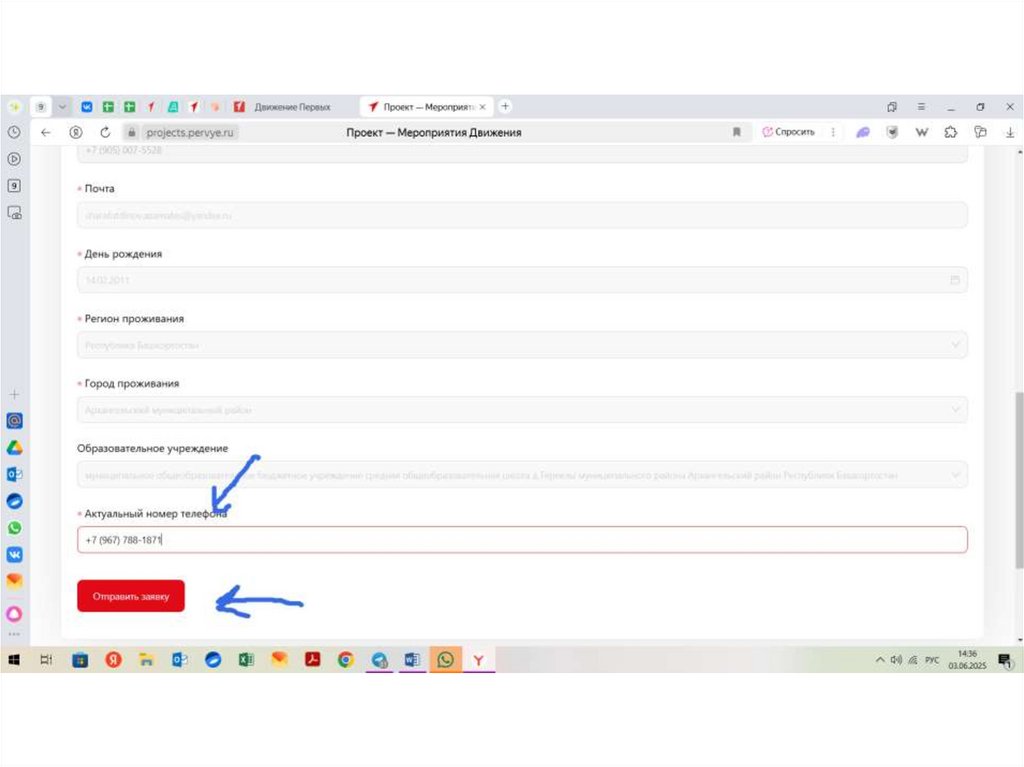Screen dimensions: 1024x767
Task: Open the notification center icon
Action: click(x=1005, y=661)
